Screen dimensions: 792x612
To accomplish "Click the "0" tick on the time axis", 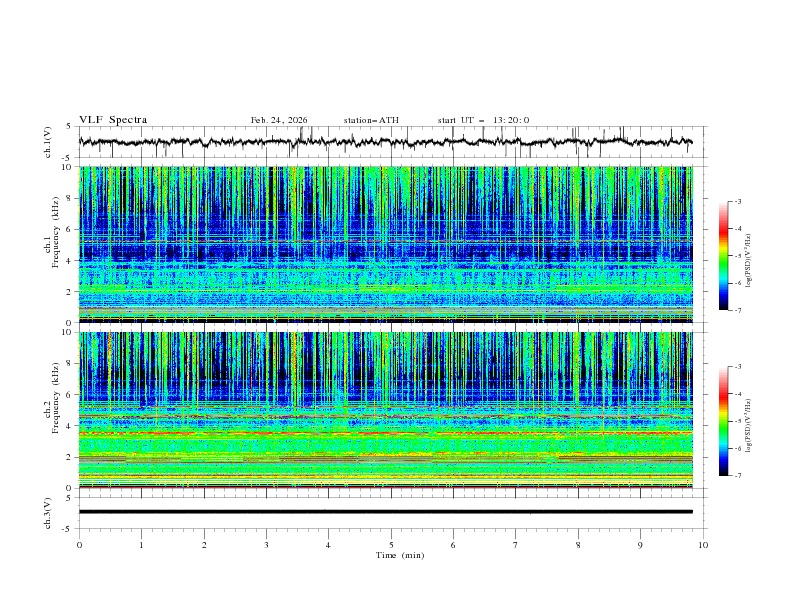I will click(79, 545).
